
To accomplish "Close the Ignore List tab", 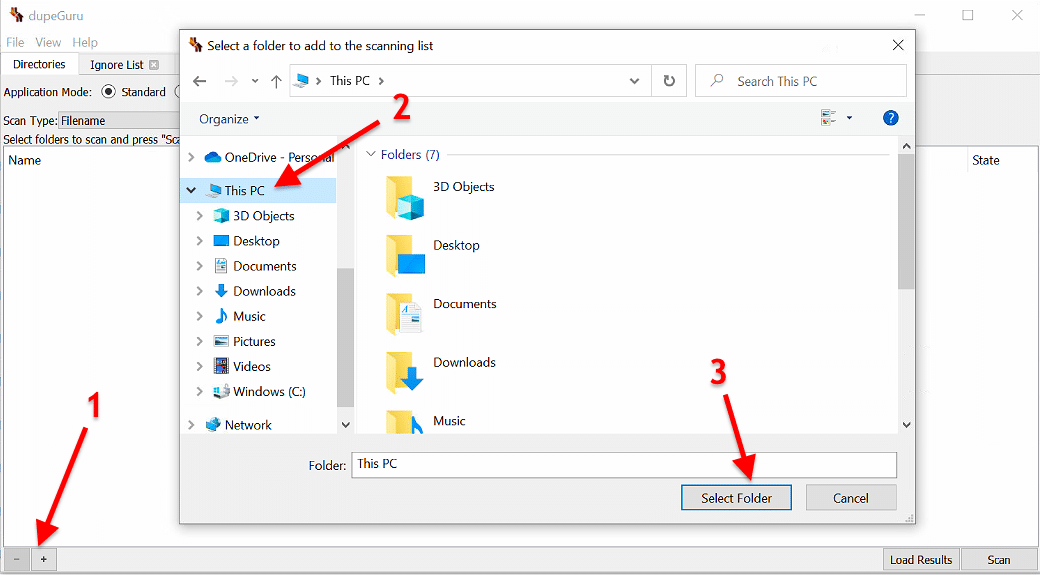I will click(x=154, y=64).
